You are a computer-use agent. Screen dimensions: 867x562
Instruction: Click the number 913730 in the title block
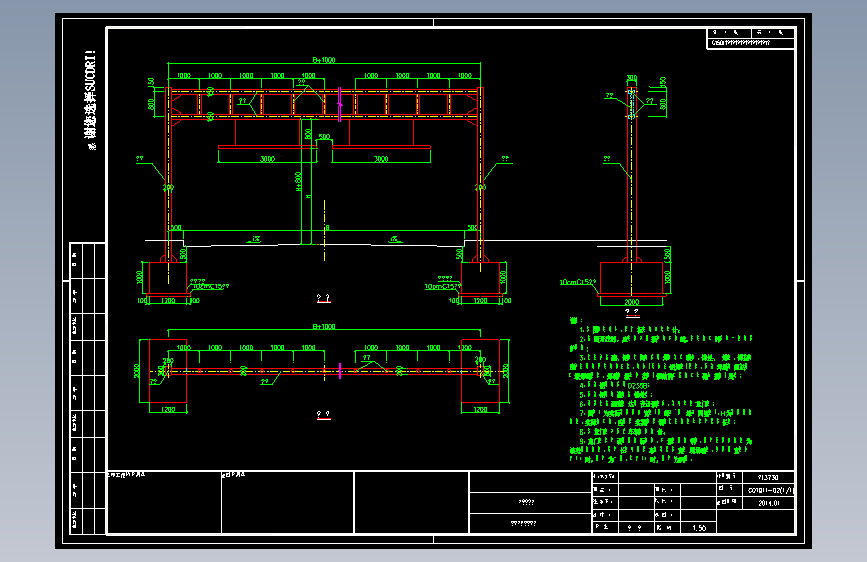[x=768, y=477]
